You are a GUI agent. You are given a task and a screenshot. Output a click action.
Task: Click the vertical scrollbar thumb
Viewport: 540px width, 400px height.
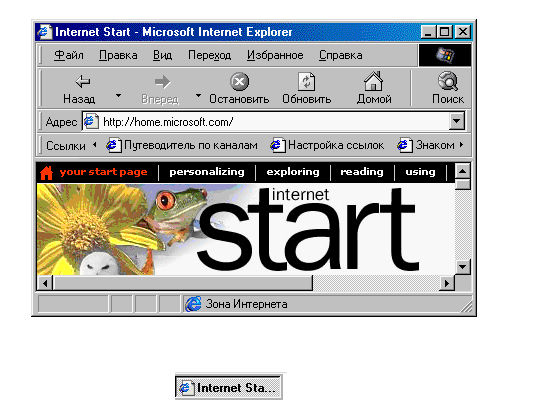463,184
